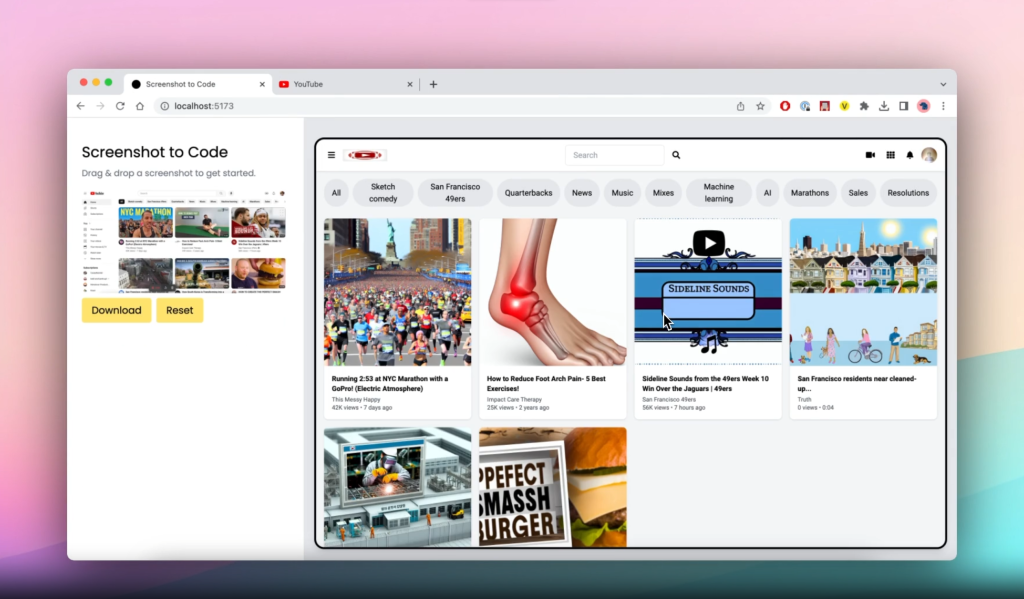Focus the Search input field
This screenshot has width=1024, height=599.
point(615,155)
